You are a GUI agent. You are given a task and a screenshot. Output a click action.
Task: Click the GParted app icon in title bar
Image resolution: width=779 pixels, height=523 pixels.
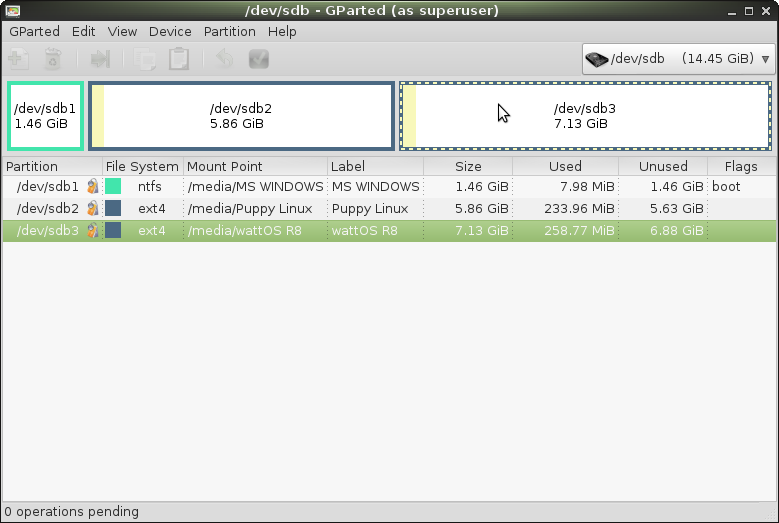click(13, 10)
